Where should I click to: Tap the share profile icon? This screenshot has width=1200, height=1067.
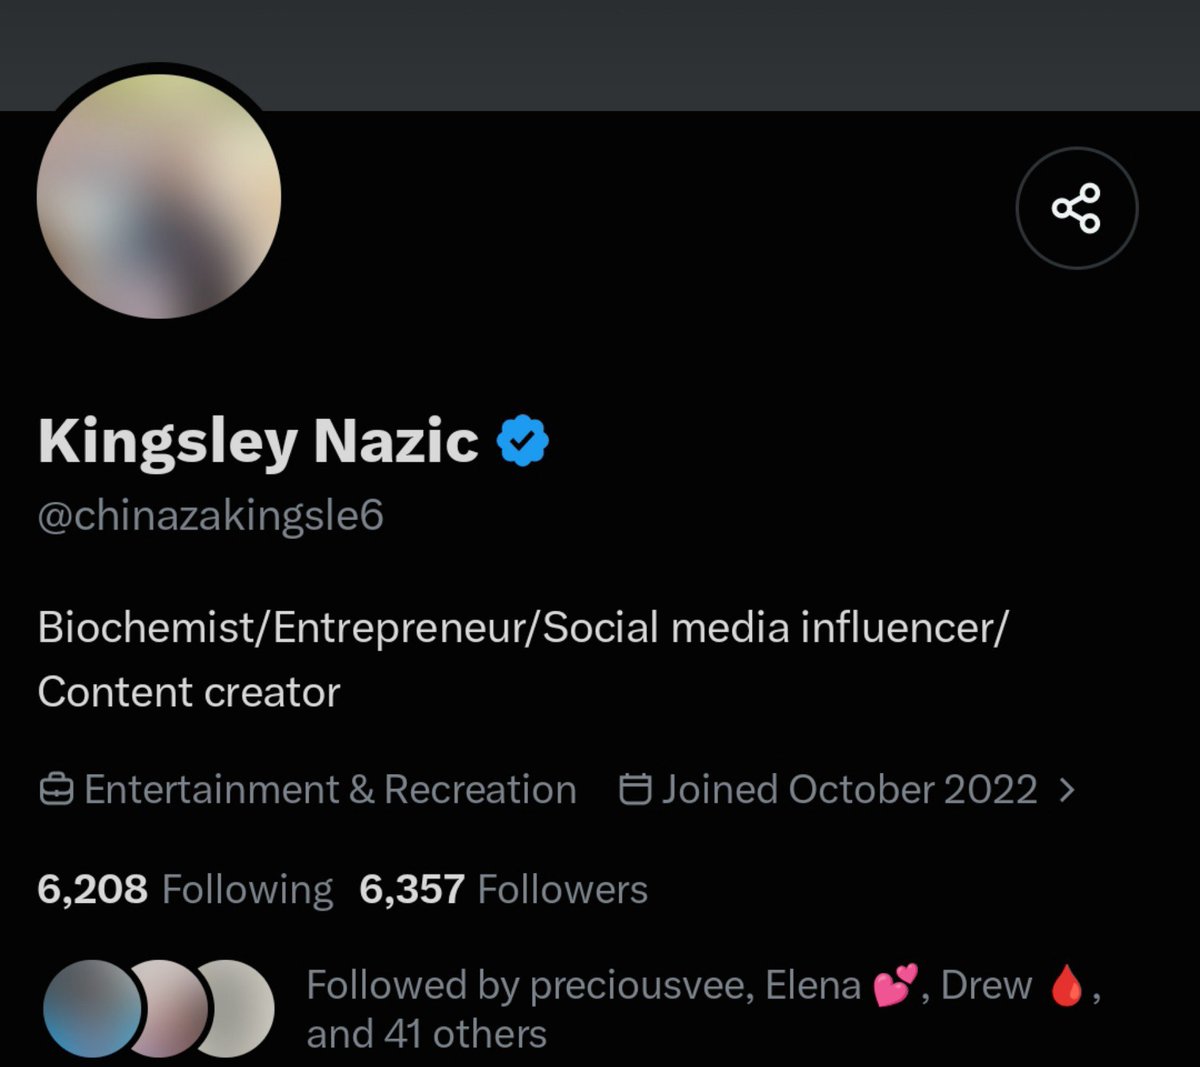1076,208
